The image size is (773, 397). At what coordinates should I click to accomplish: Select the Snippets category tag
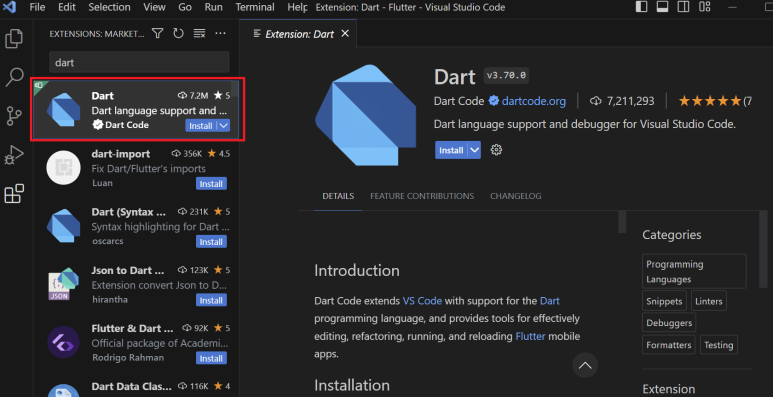pos(665,301)
